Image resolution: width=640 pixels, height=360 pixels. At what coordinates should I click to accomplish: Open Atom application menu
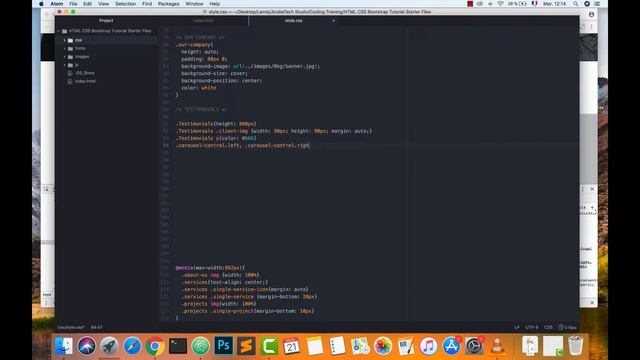pos(57,4)
